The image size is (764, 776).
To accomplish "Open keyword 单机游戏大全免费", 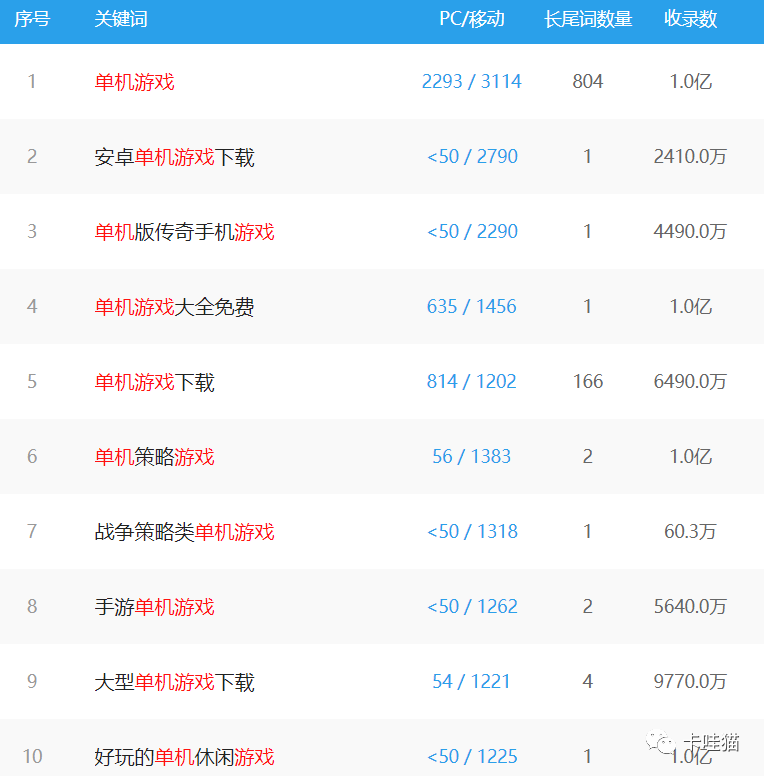I will pyautogui.click(x=174, y=307).
